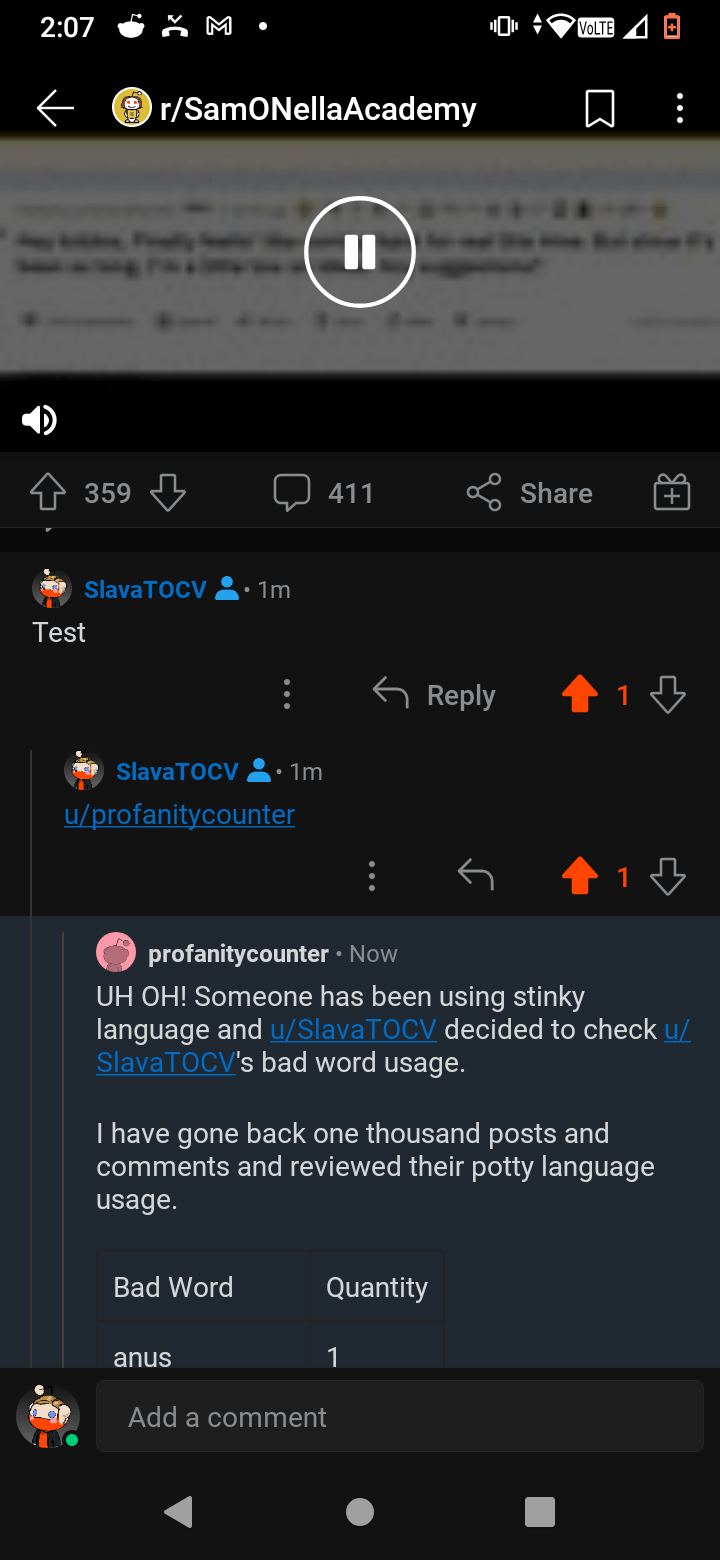Tap the reply arrow on the u/profanitycounter comment
720x1560 pixels.
click(x=477, y=875)
